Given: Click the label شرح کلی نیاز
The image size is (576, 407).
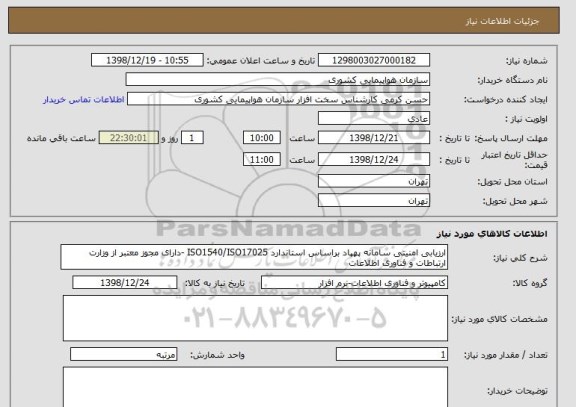Looking at the screenshot, I should pyautogui.click(x=520, y=258).
